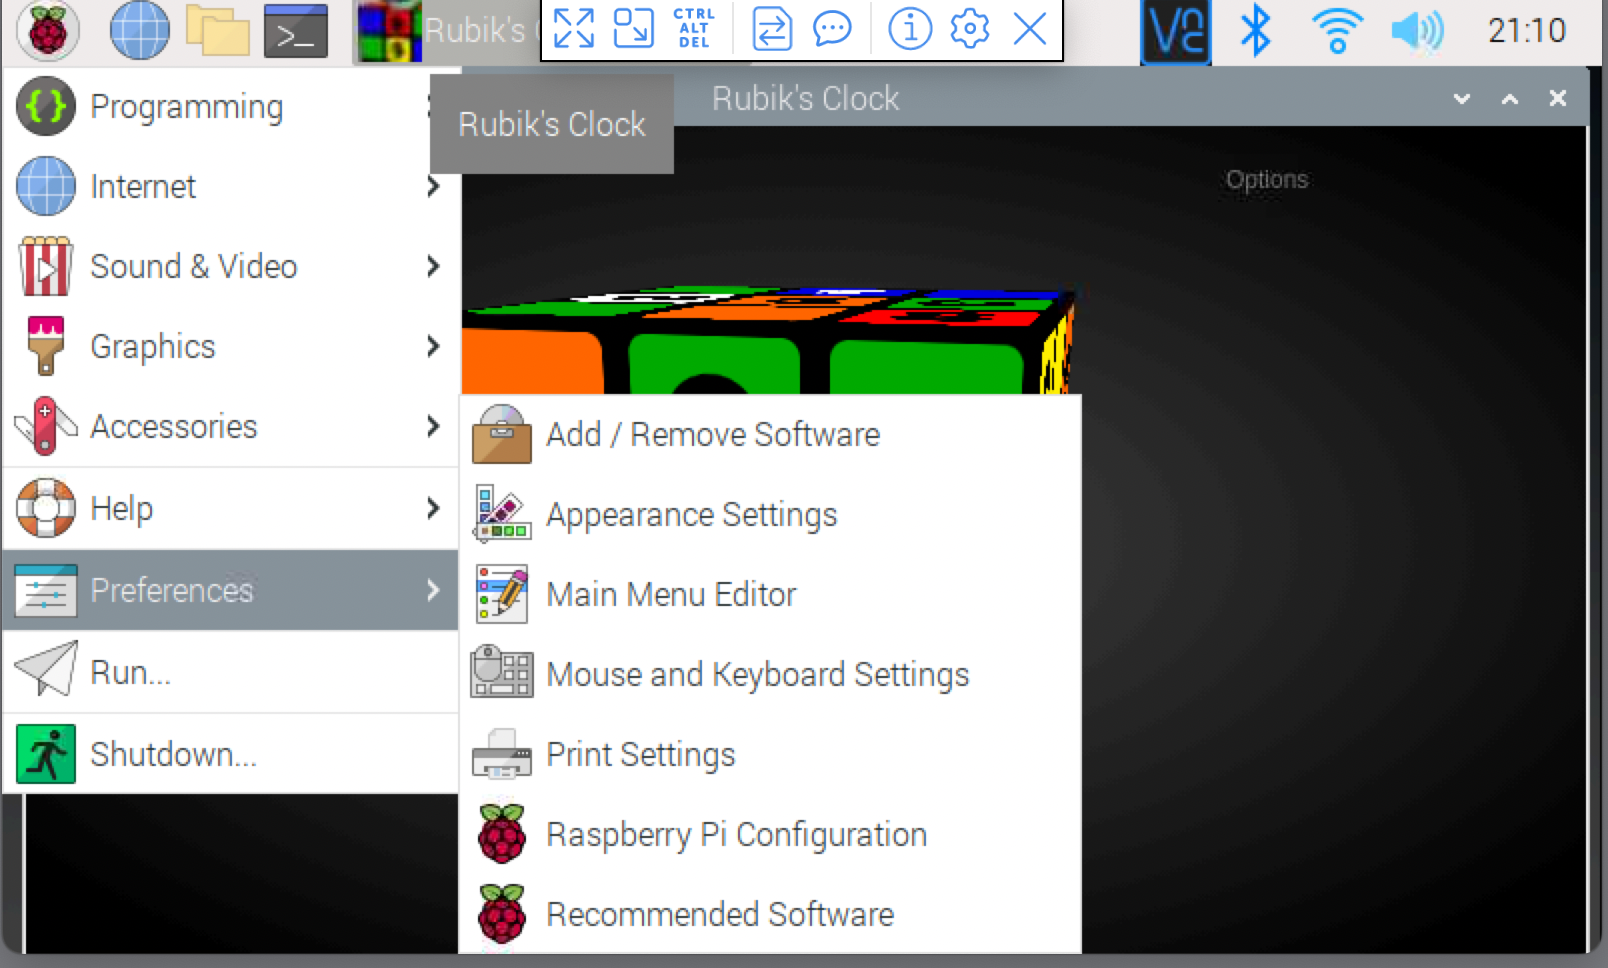Viewport: 1608px width, 968px height.
Task: Close VNC connection with X icon
Action: (x=1030, y=29)
